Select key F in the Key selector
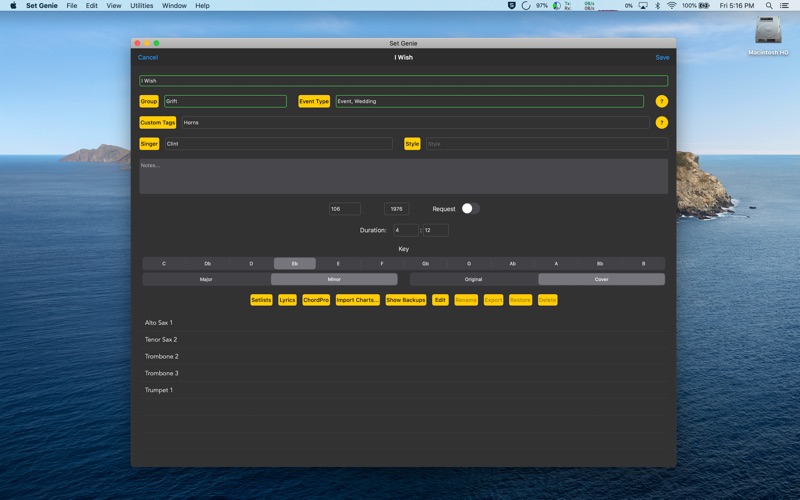Screen dimensions: 800x500 pos(382,264)
